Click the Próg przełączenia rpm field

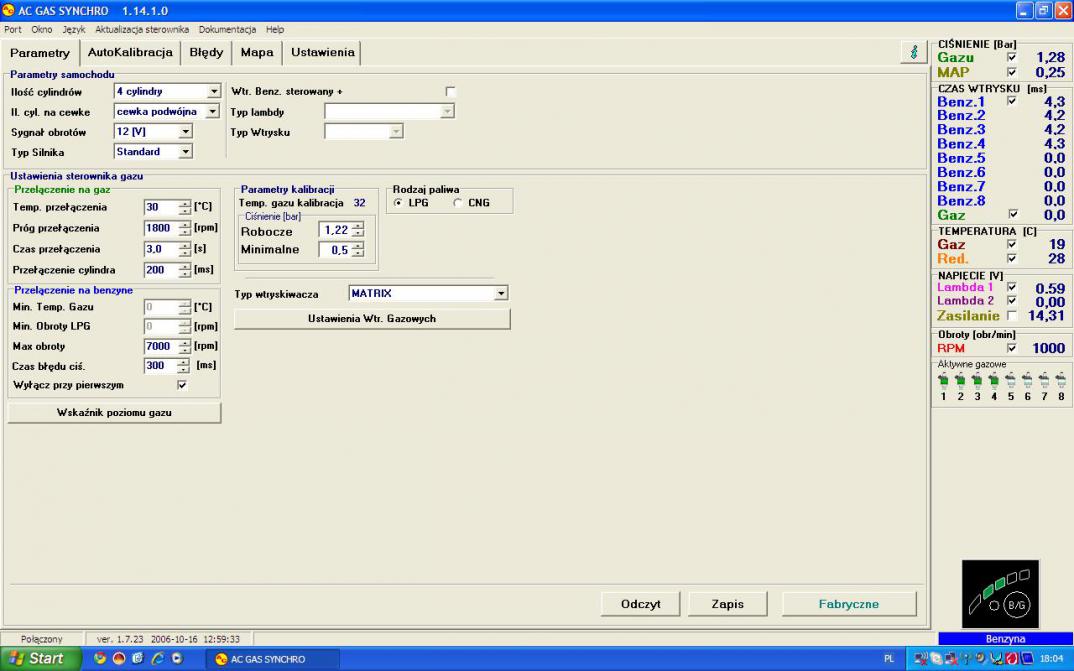[x=160, y=228]
